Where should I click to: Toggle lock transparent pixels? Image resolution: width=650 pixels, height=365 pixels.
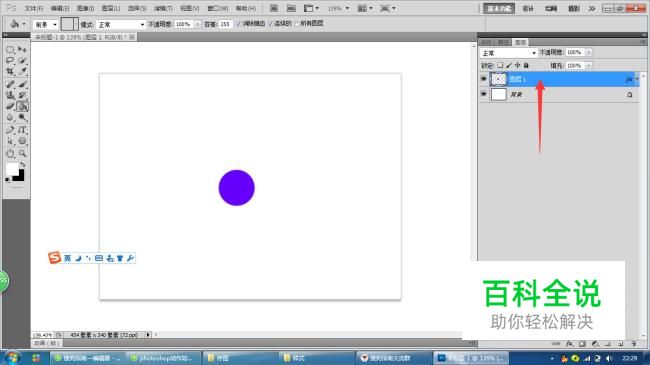click(x=500, y=65)
